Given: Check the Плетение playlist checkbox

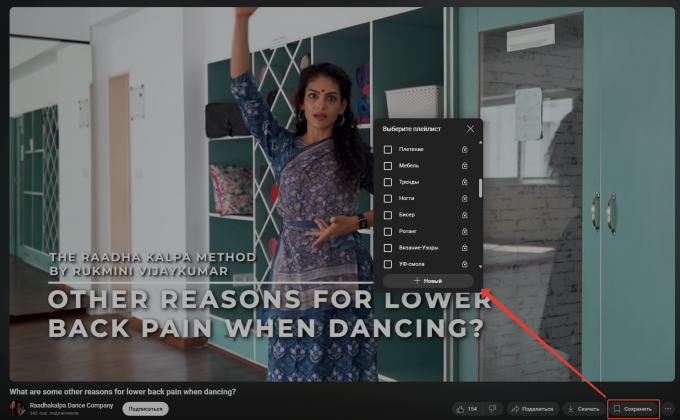Looking at the screenshot, I should coord(388,150).
